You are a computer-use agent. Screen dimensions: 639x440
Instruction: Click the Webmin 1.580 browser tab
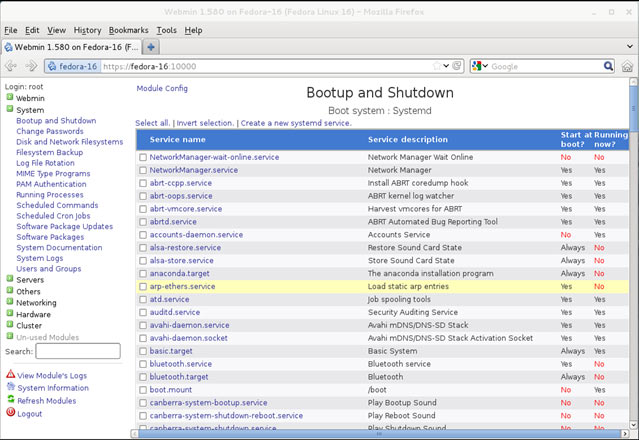(x=72, y=47)
